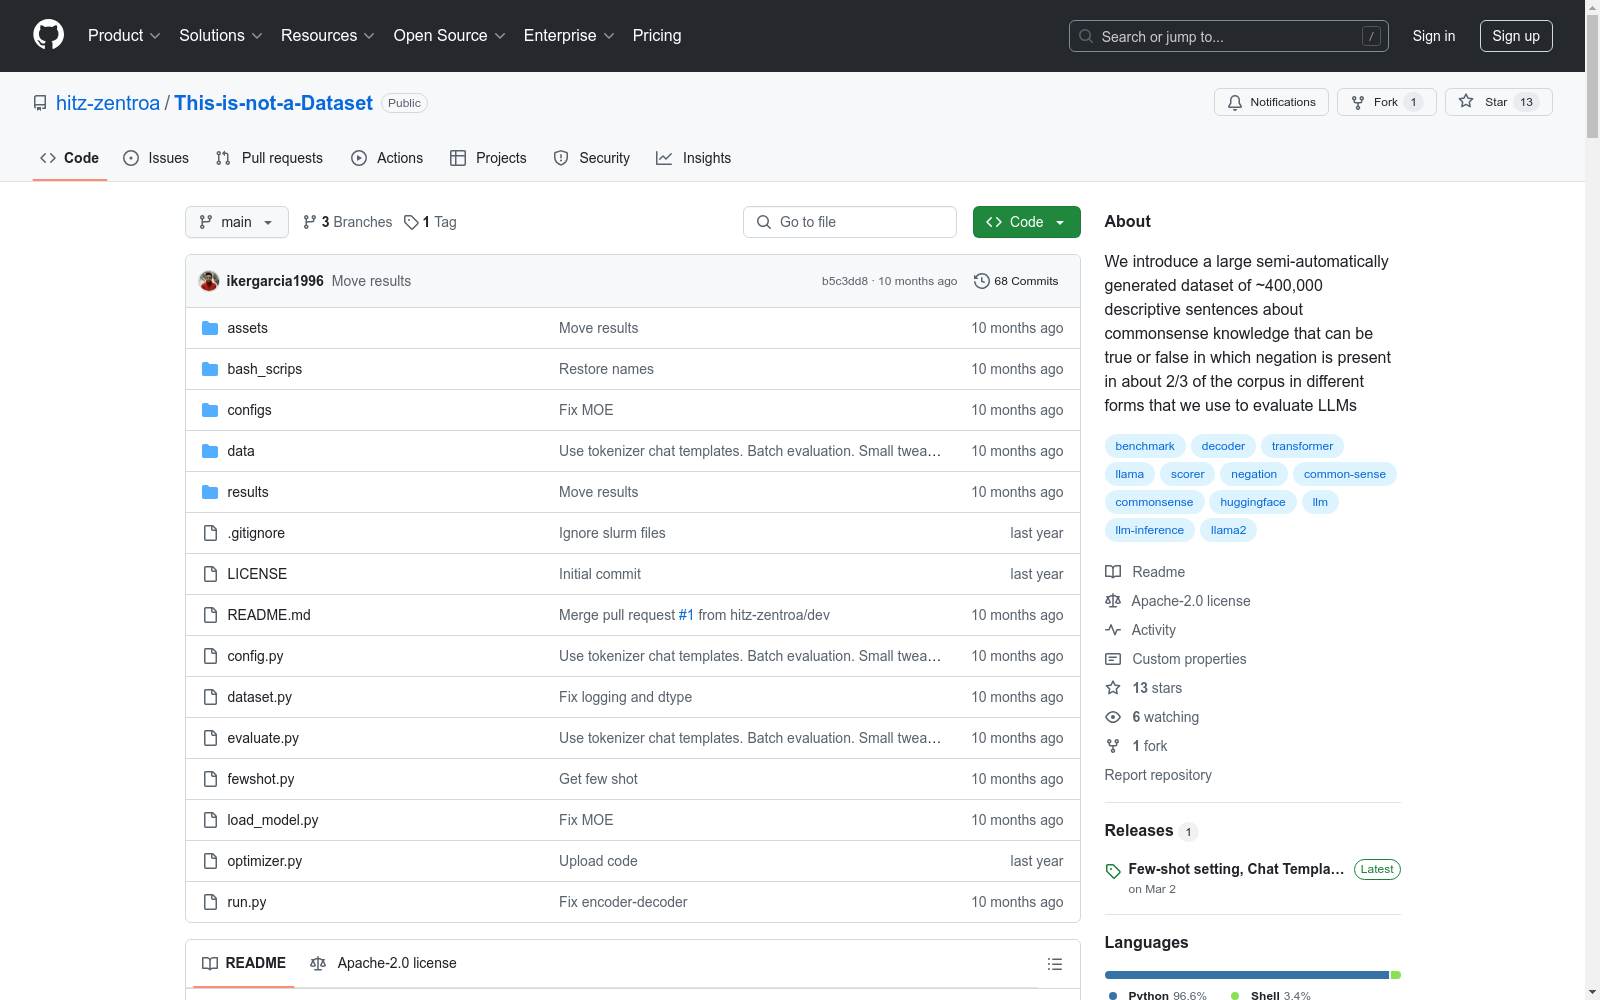Click the configs folder icon

[210, 410]
